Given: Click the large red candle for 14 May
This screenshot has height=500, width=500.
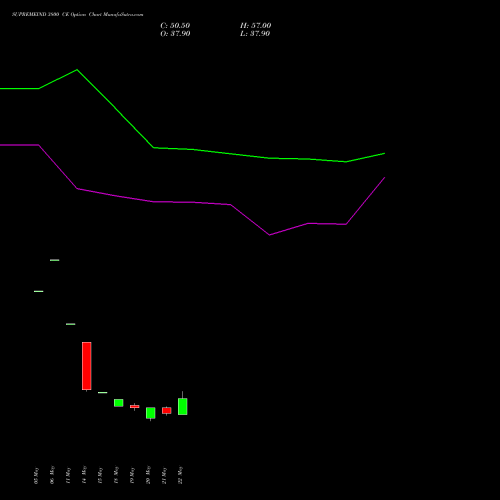Looking at the screenshot, I should tap(87, 366).
